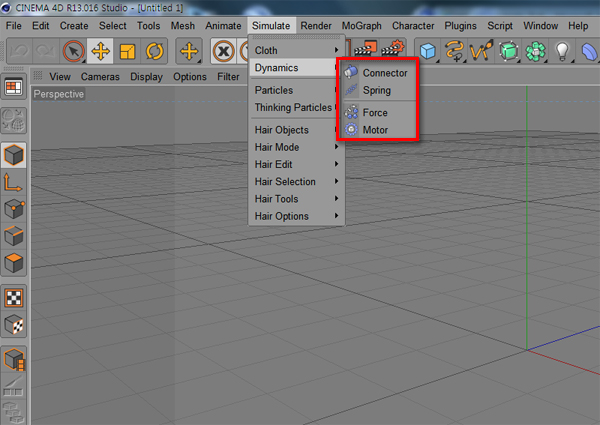
Task: Expand the Particles submenu
Action: click(293, 90)
